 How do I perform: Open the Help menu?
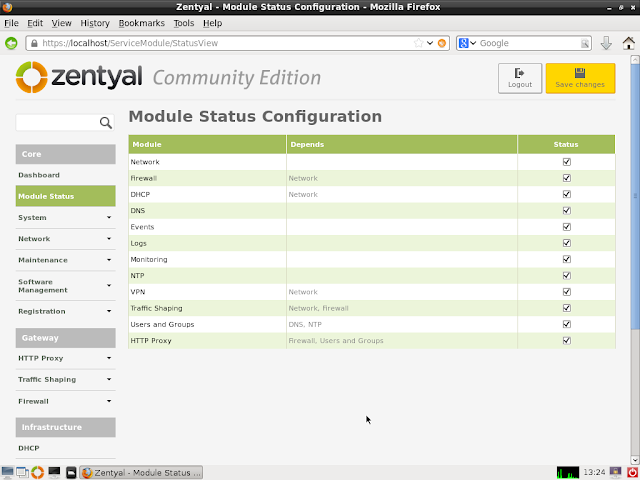213,23
